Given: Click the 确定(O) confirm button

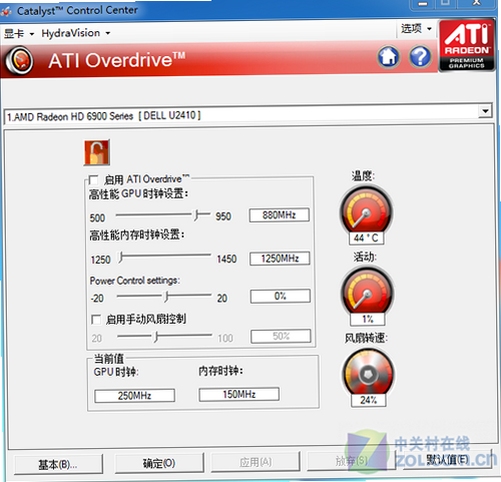Looking at the screenshot, I should tap(159, 463).
